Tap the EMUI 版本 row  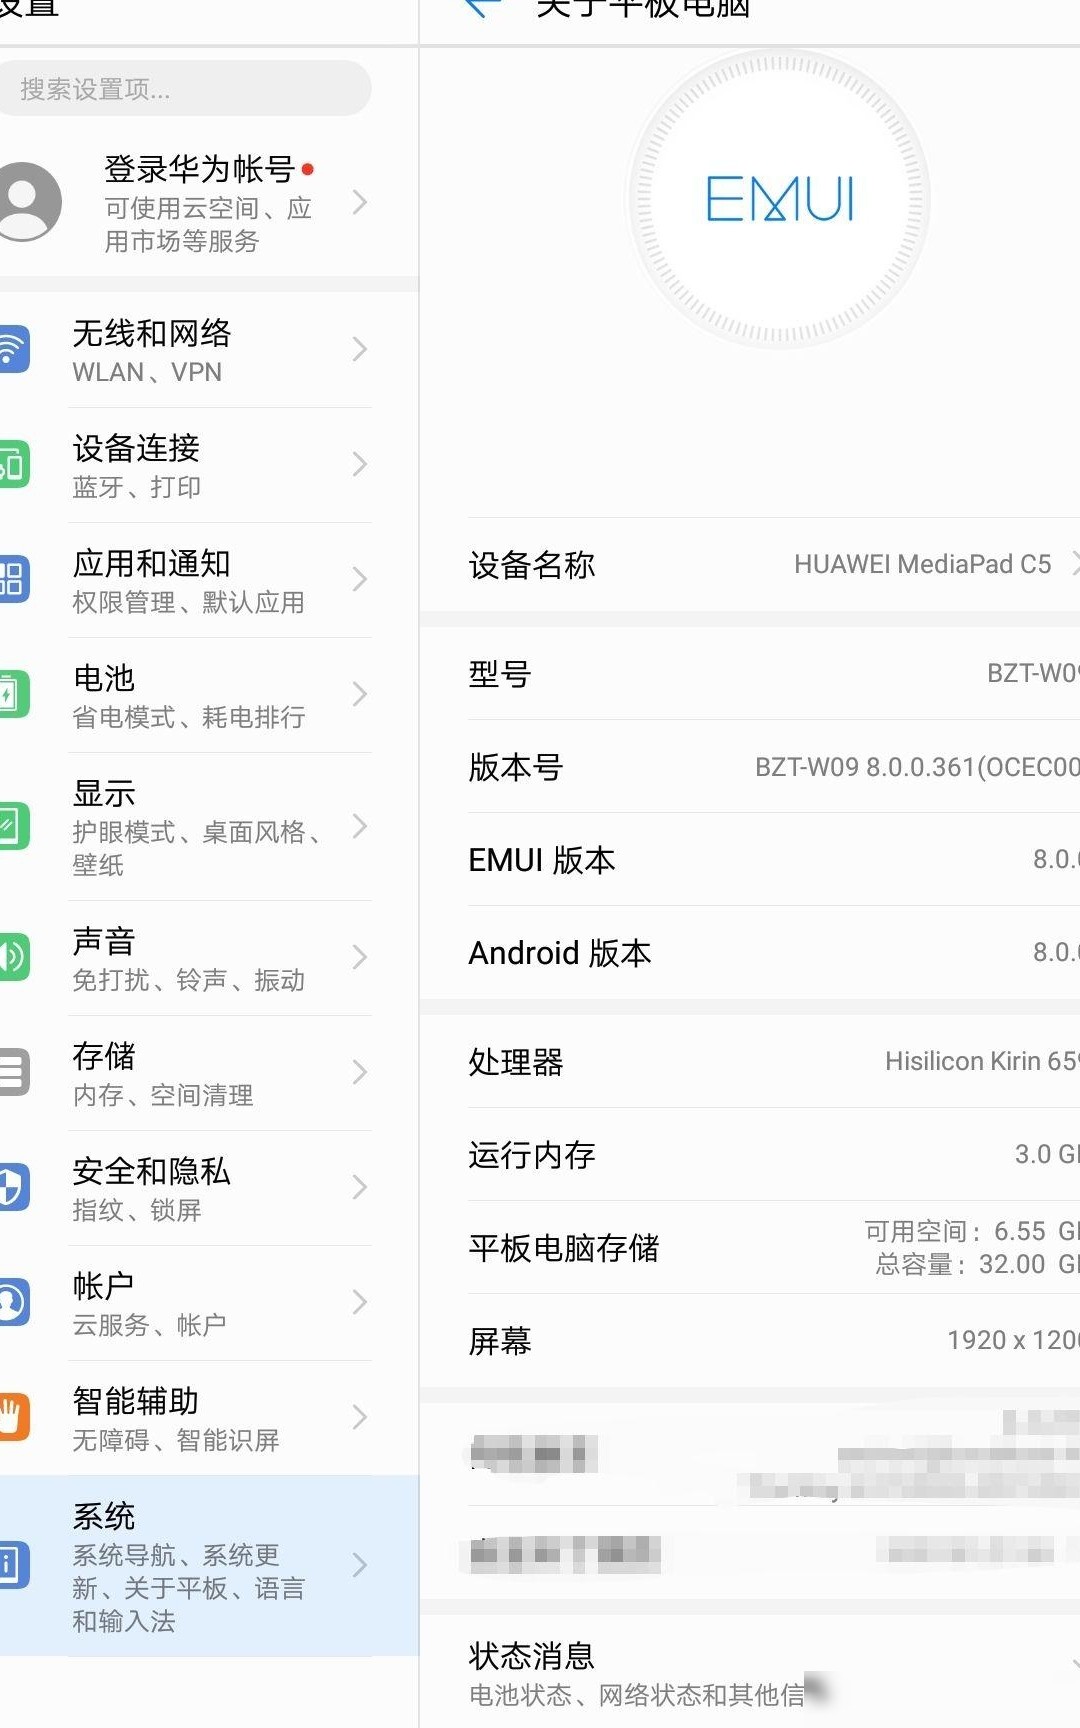click(750, 859)
